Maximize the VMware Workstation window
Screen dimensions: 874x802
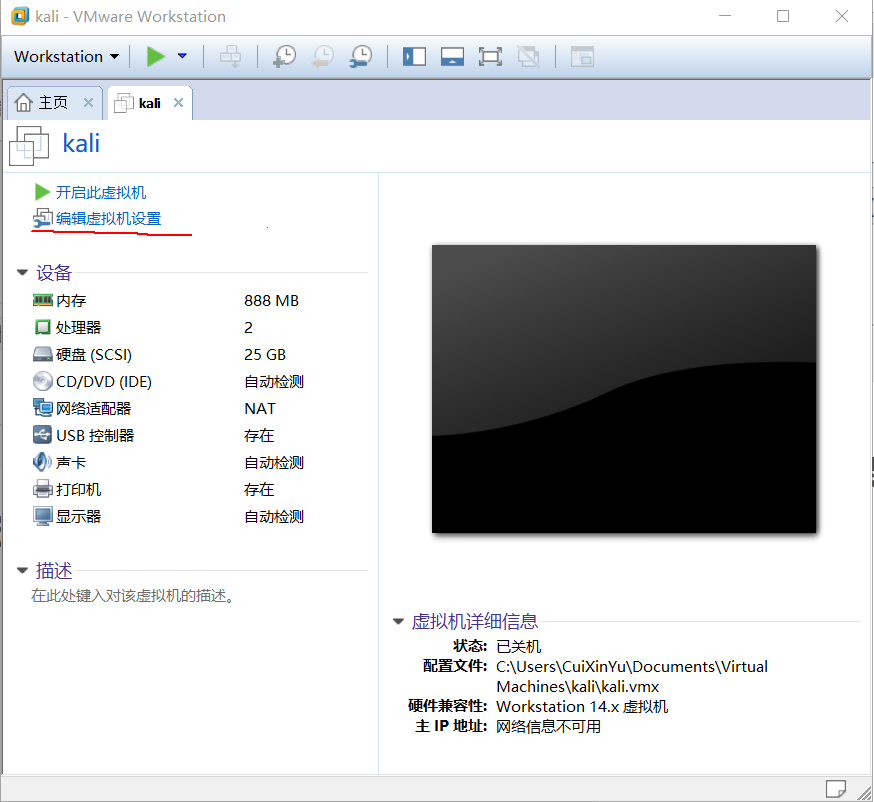783,16
